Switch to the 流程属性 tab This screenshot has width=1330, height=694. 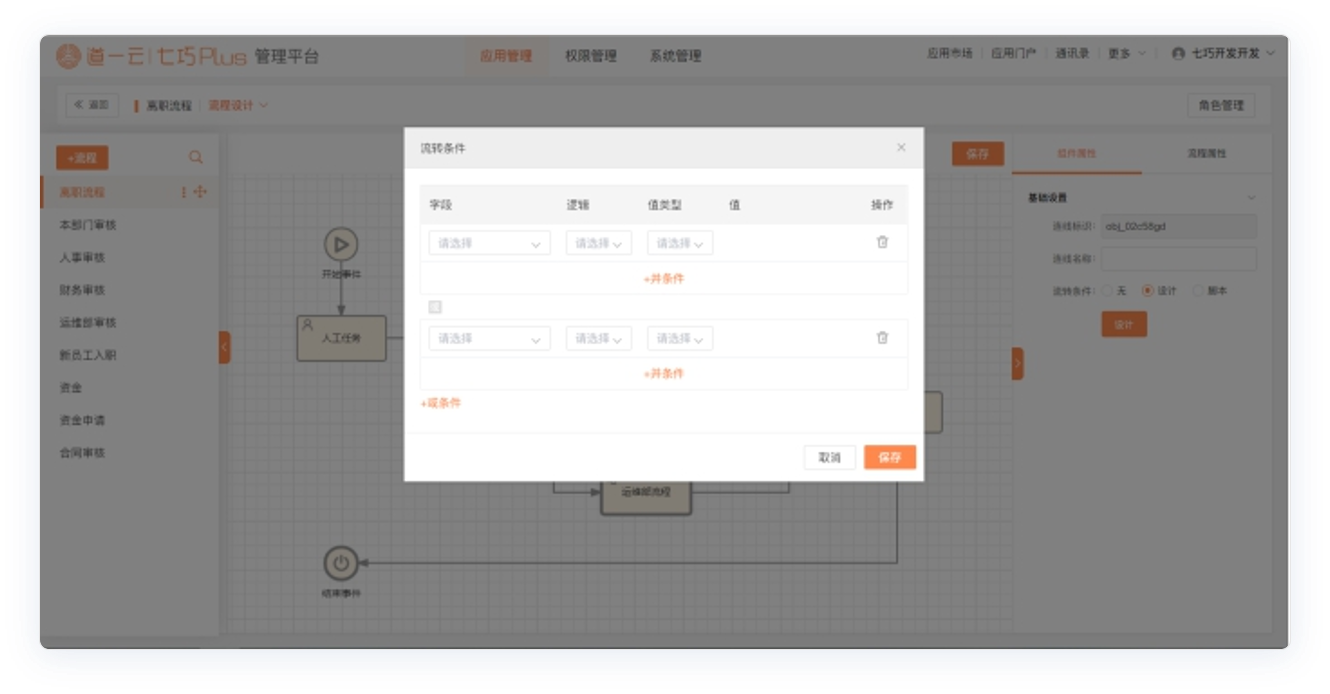[x=1206, y=154]
